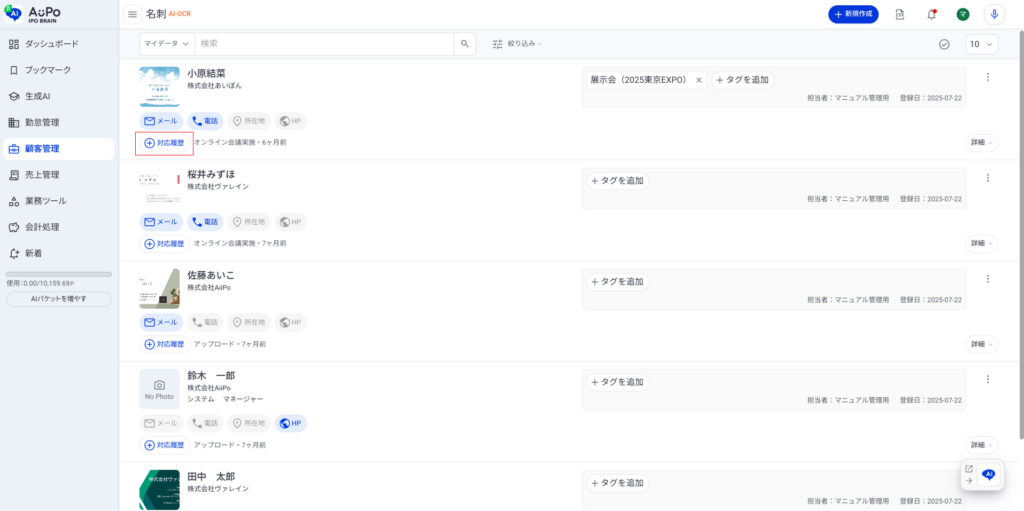Screen dimensions: 1024x511
Task: Expand 詳細 for 佐藤あいこ card
Action: pos(981,344)
